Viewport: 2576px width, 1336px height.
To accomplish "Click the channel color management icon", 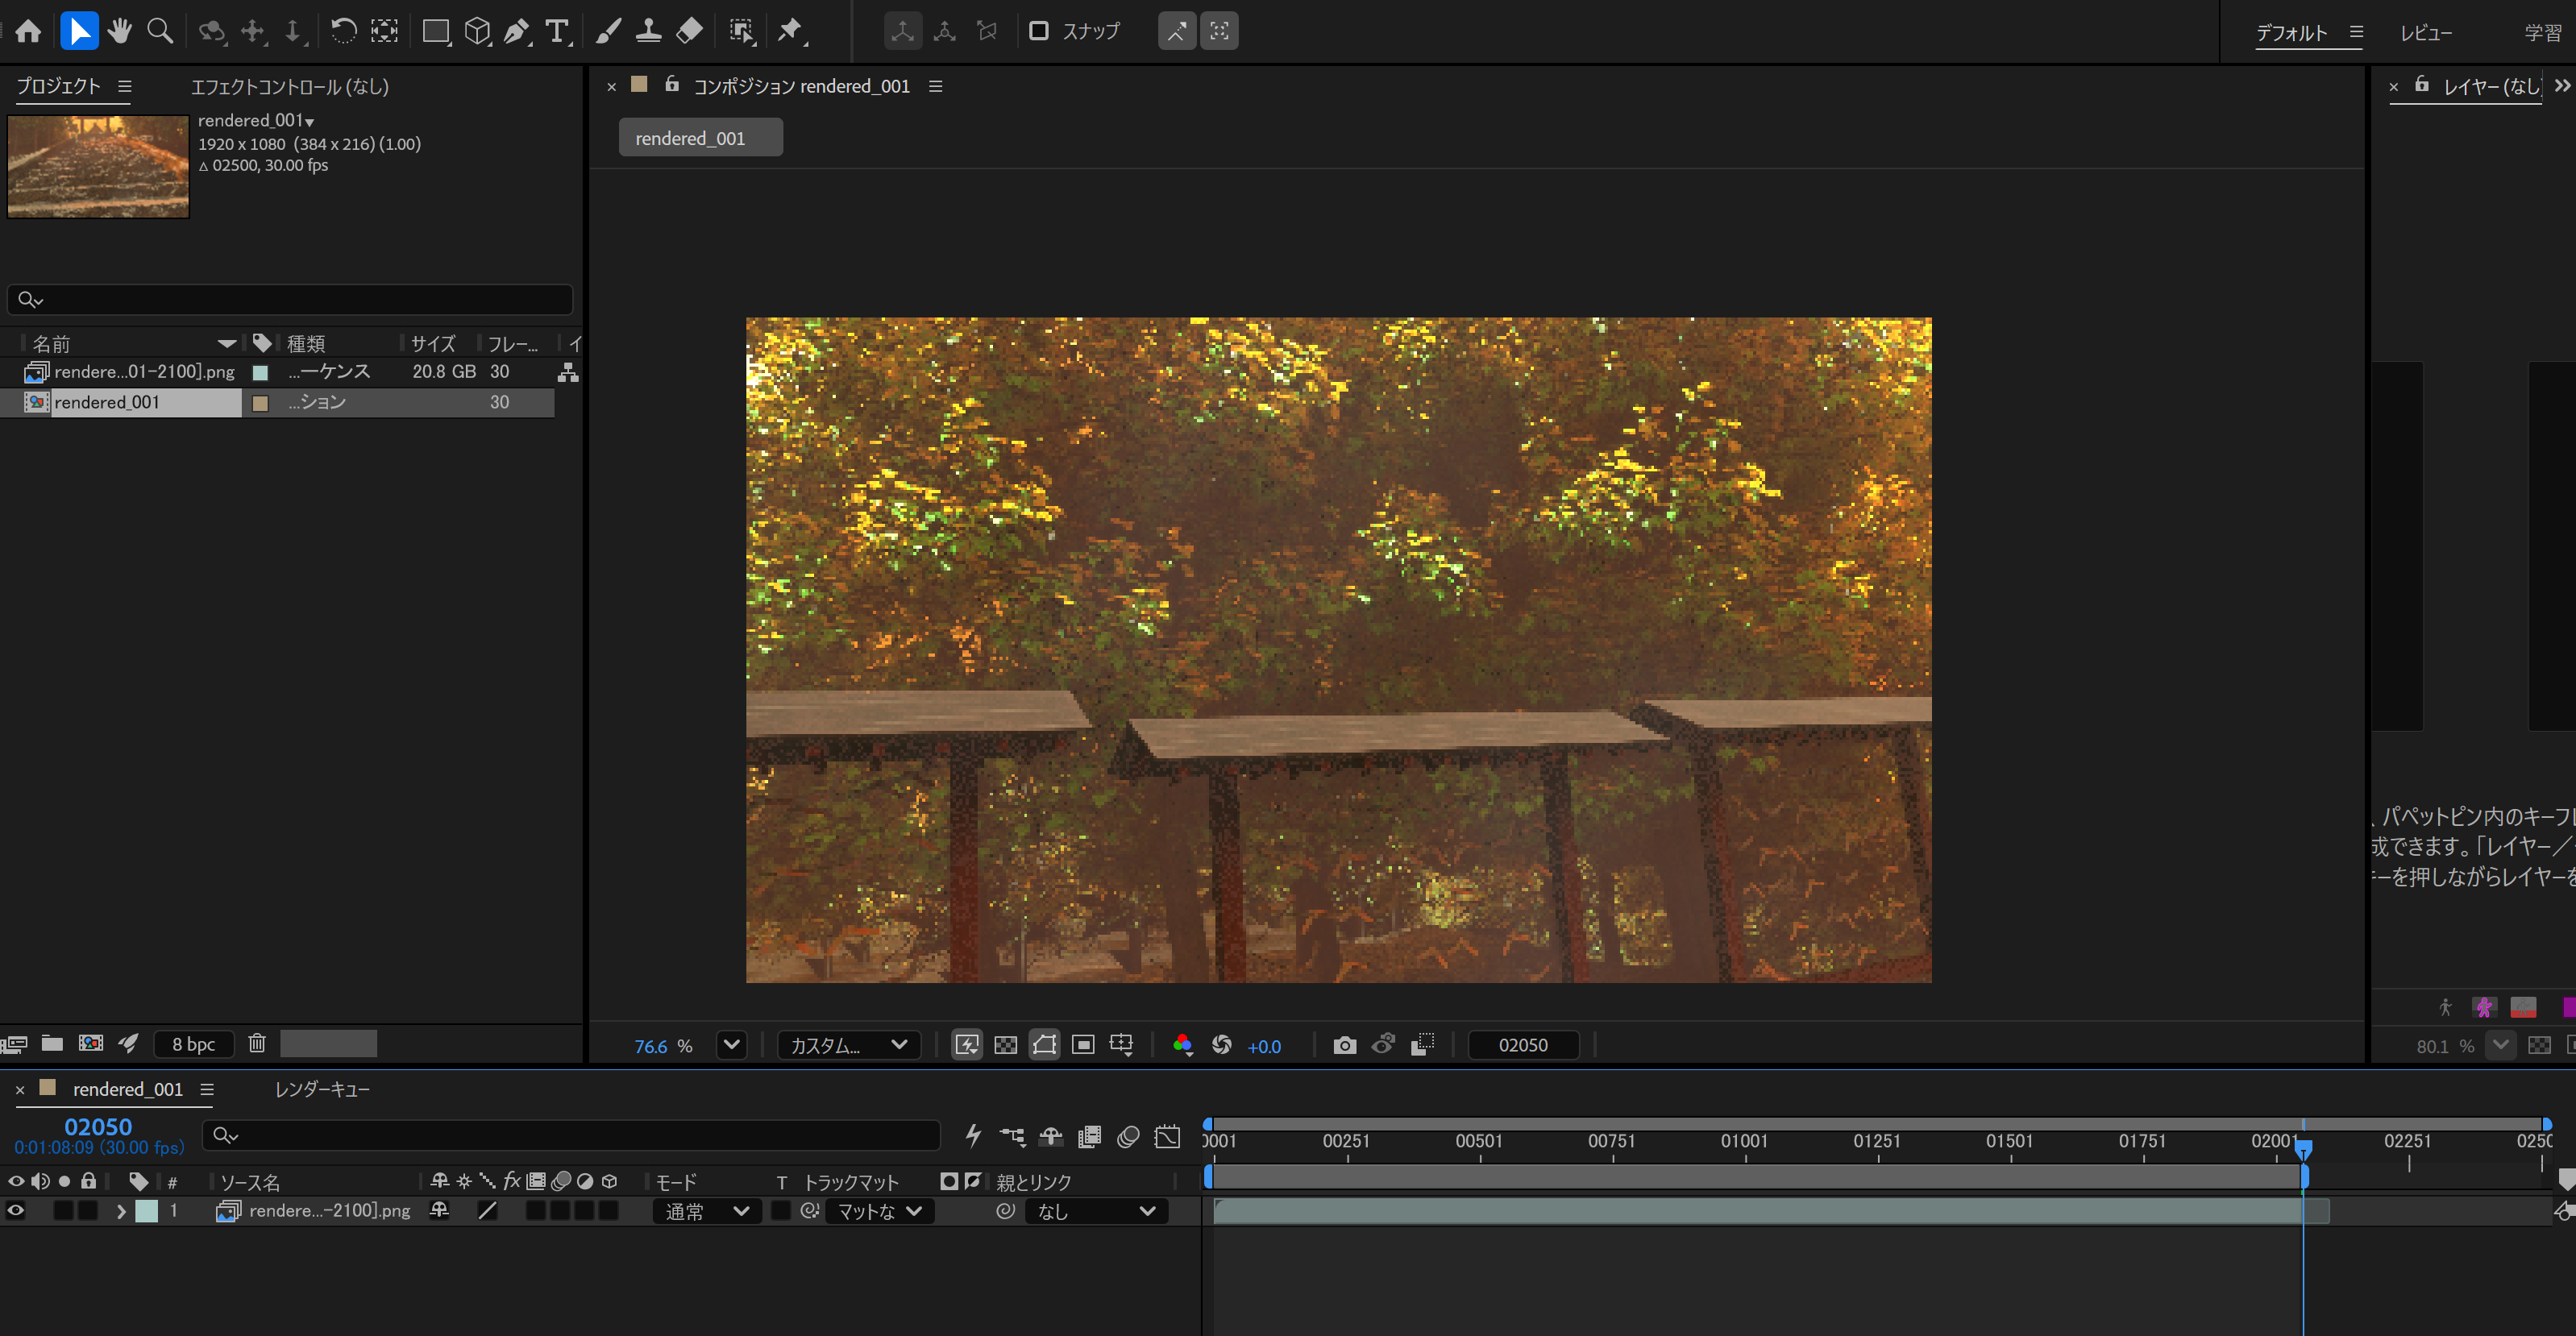I will pos(1182,1045).
